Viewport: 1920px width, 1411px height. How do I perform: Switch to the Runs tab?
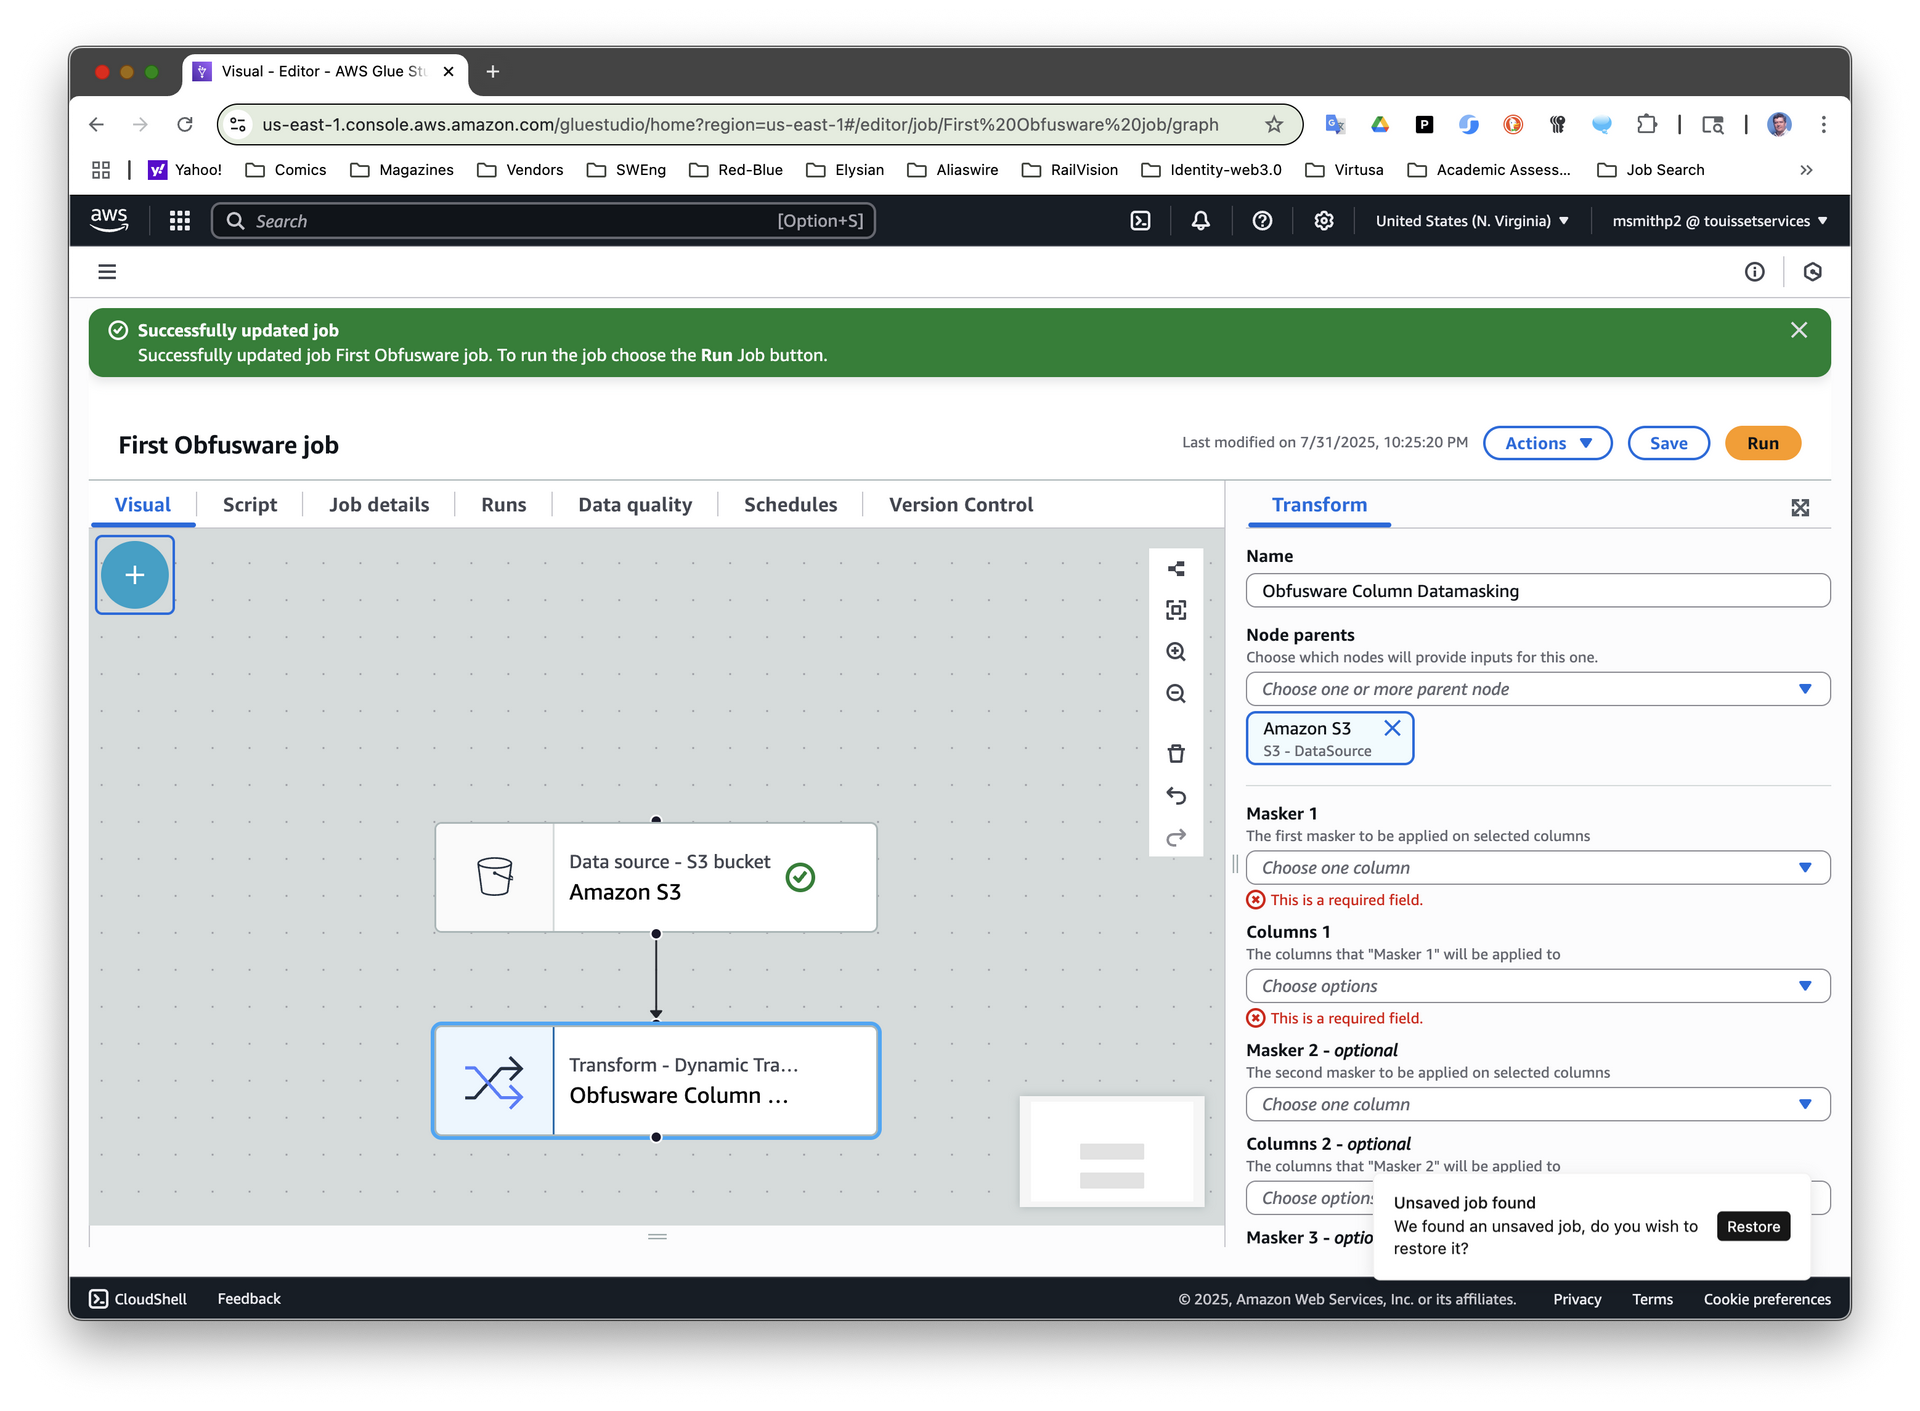coord(503,505)
